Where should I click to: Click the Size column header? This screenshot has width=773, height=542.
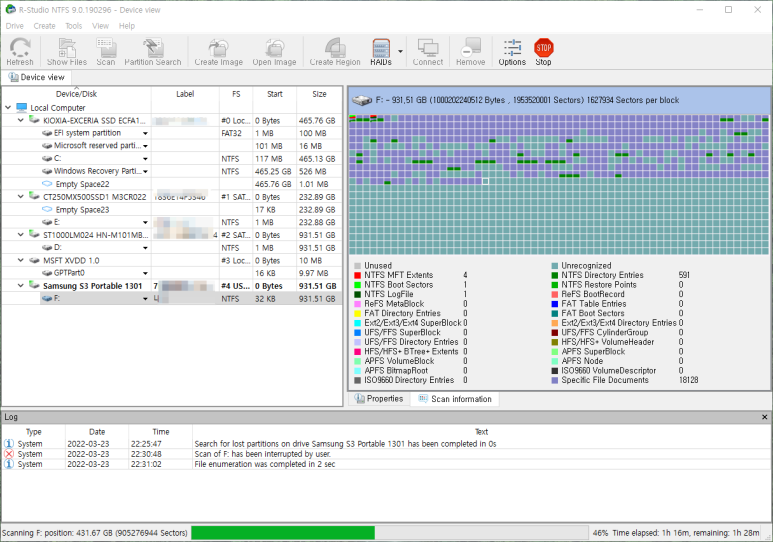coord(319,94)
